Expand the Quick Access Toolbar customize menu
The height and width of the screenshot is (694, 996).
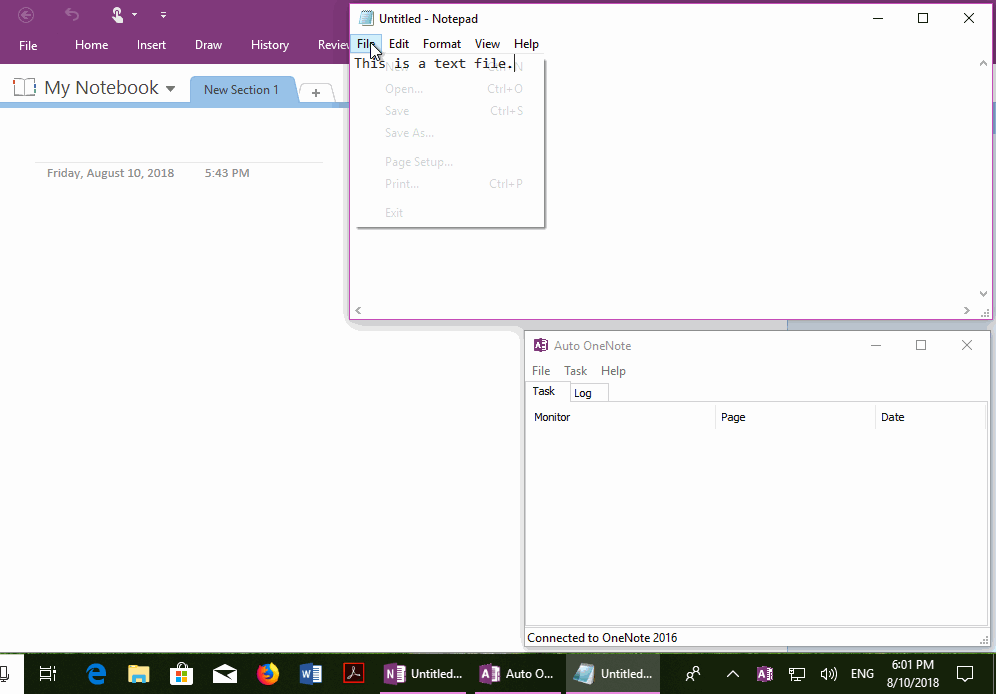pyautogui.click(x=162, y=15)
